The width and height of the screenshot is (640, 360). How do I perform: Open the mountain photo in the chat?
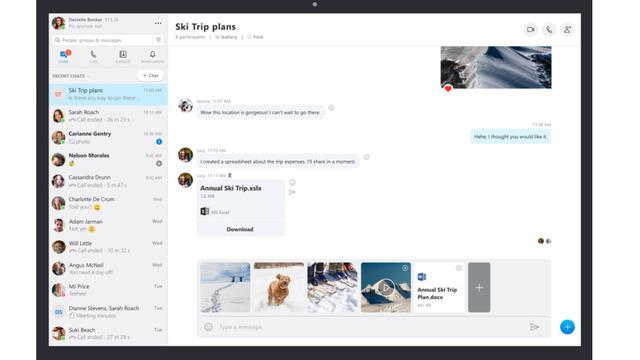[496, 67]
